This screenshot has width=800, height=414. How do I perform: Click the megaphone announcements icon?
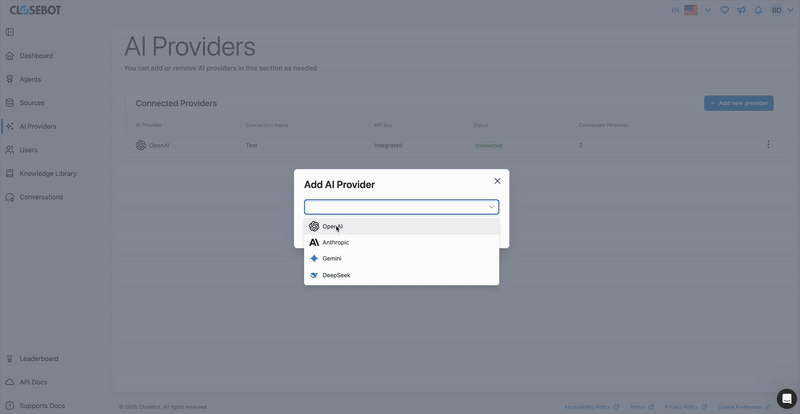[x=741, y=10]
